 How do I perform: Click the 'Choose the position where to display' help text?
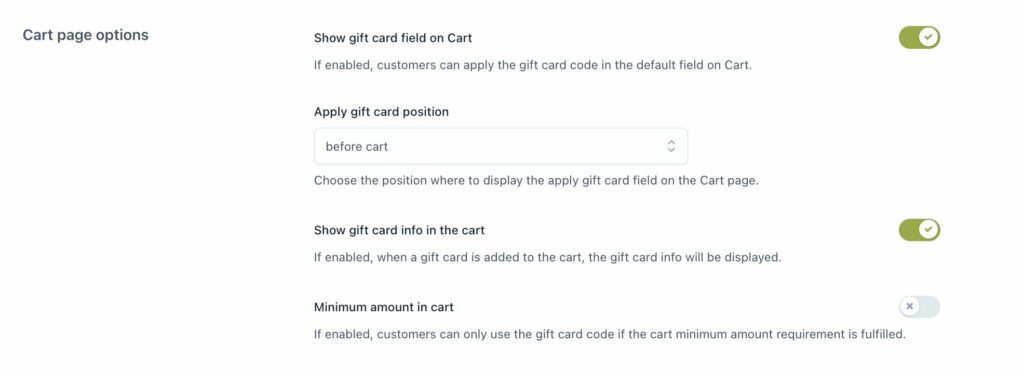(536, 181)
